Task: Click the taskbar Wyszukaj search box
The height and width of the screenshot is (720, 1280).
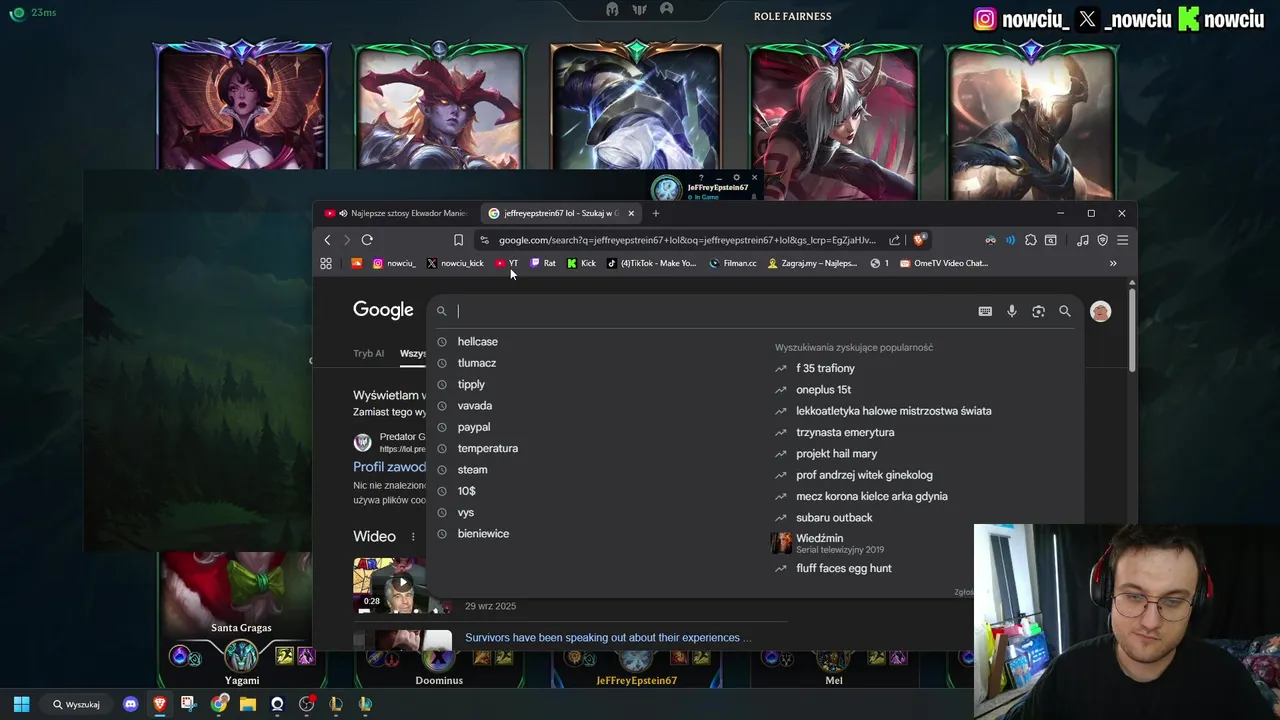Action: (x=76, y=704)
